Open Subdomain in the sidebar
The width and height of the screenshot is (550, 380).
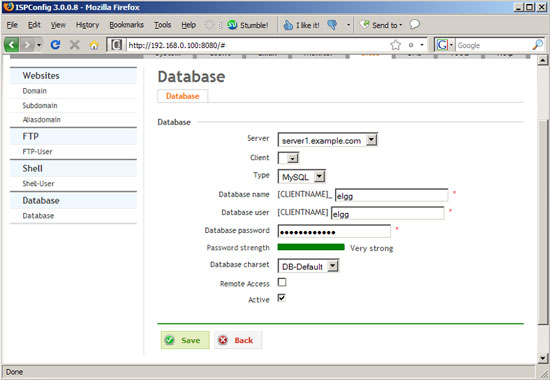(x=40, y=106)
